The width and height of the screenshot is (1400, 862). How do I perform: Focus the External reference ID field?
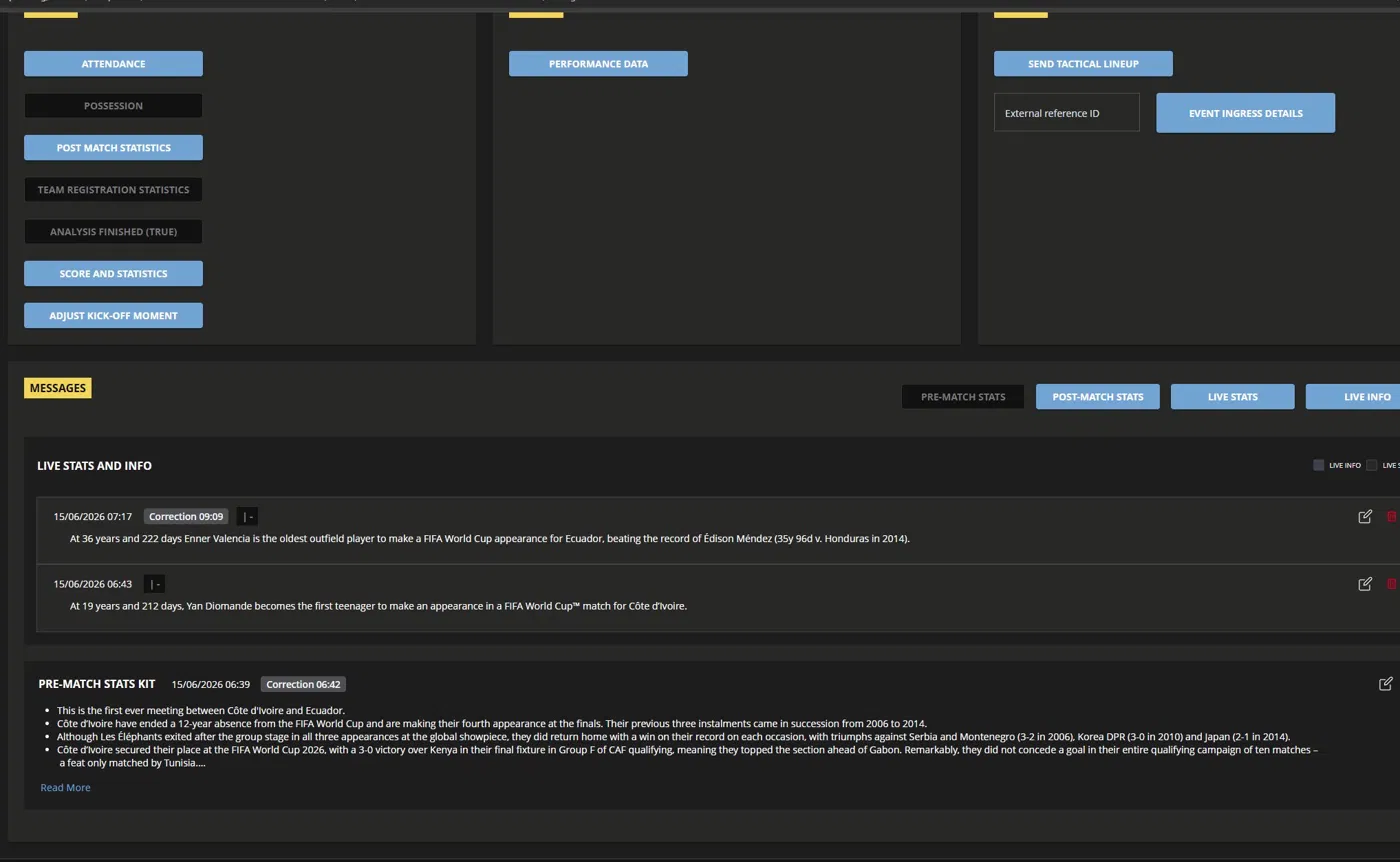coord(1066,113)
